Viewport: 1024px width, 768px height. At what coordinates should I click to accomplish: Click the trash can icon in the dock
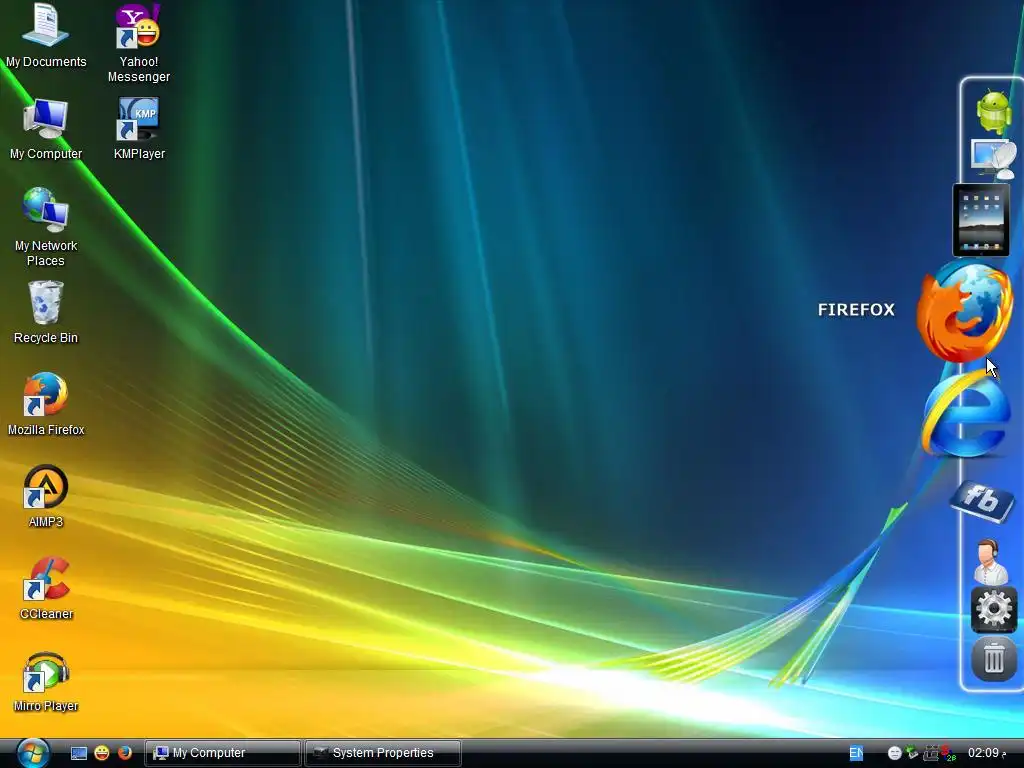(993, 658)
